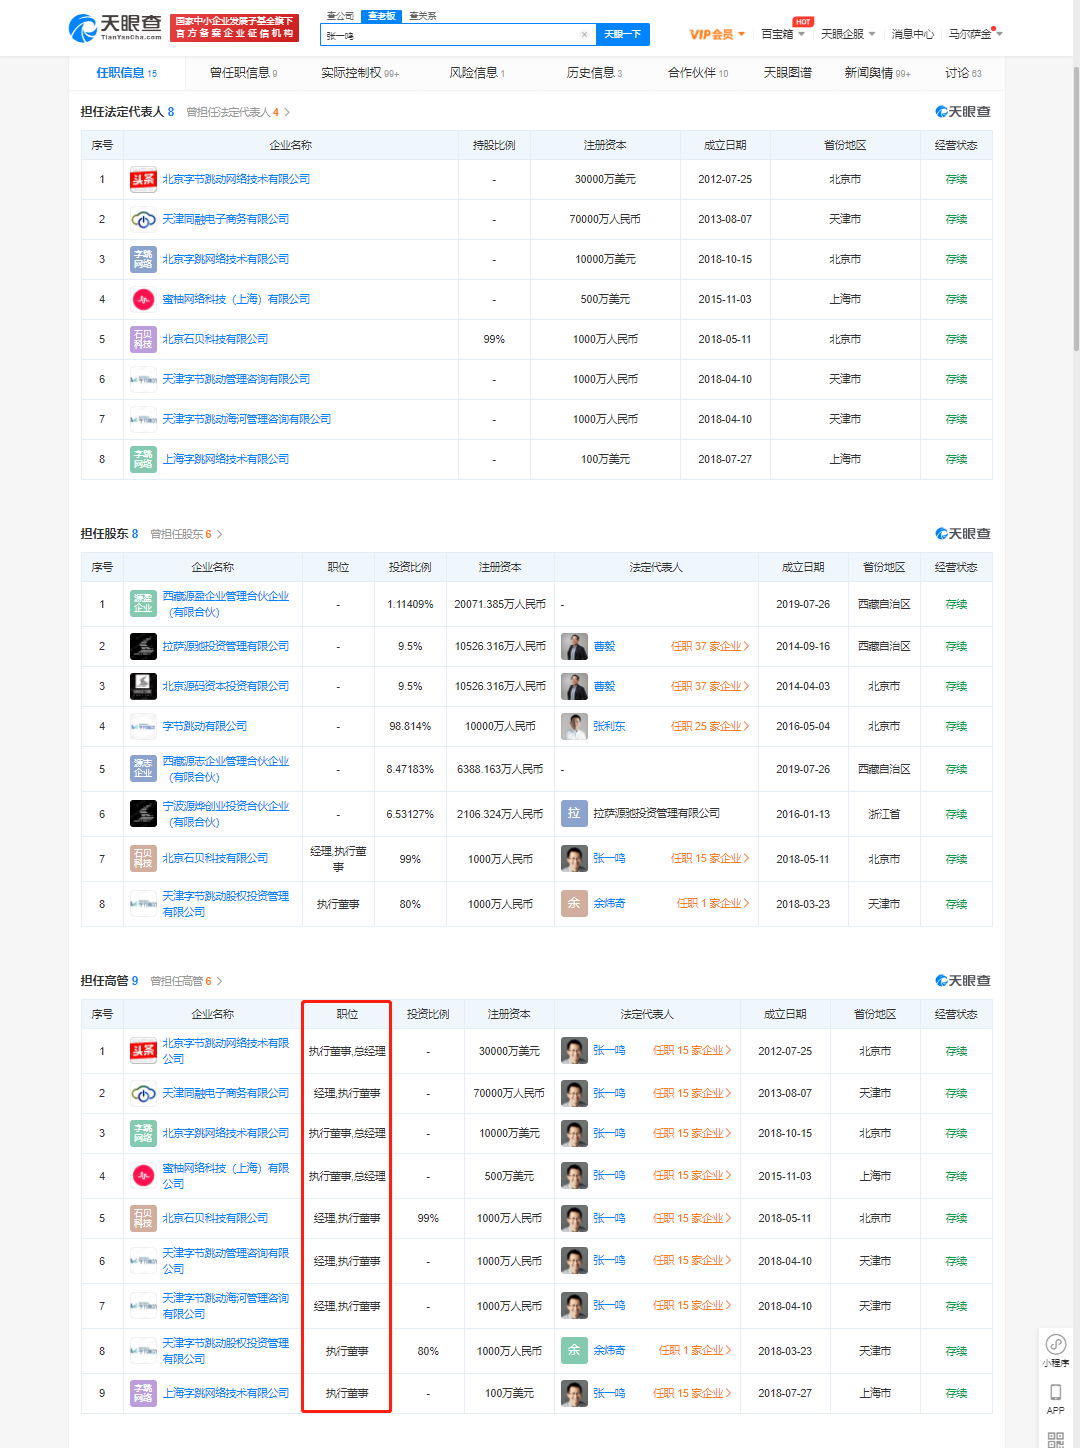Click 执行董事,总经理 cell in executive row 1
Viewport: 1080px width, 1448px height.
coord(347,1051)
